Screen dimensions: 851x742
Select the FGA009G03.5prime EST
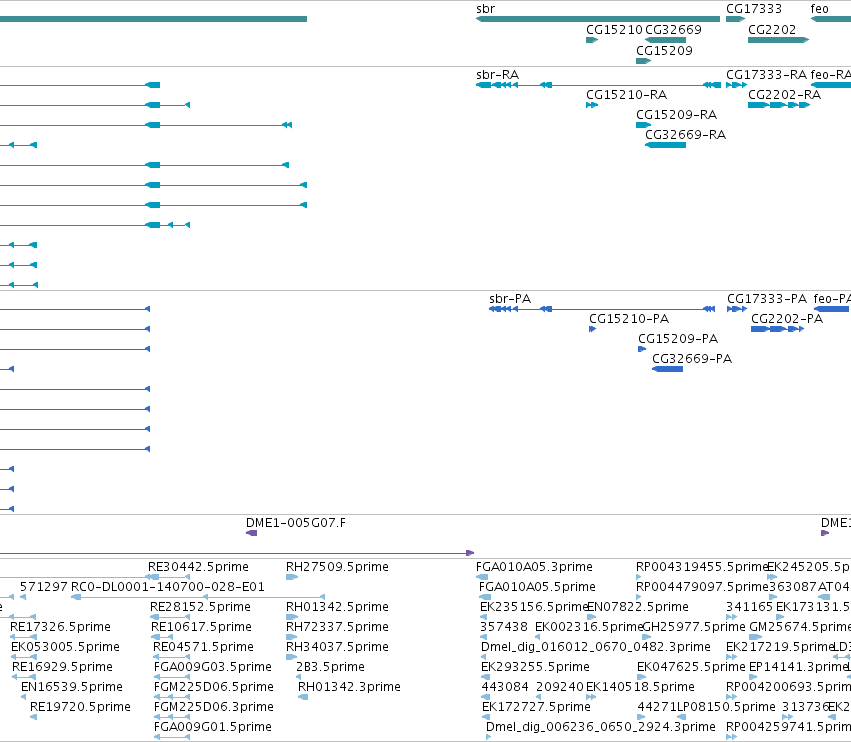[172, 677]
